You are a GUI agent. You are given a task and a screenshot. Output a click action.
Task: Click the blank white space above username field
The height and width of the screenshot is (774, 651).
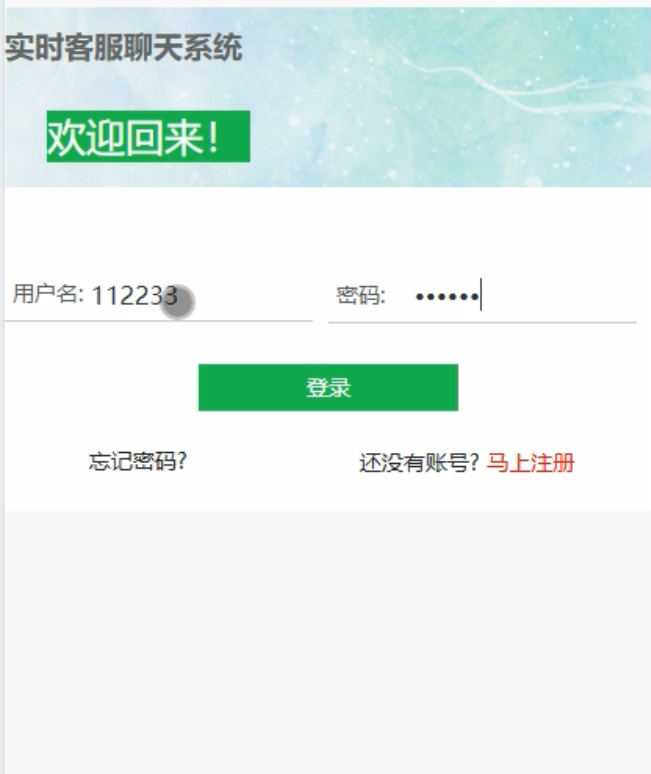tap(328, 232)
